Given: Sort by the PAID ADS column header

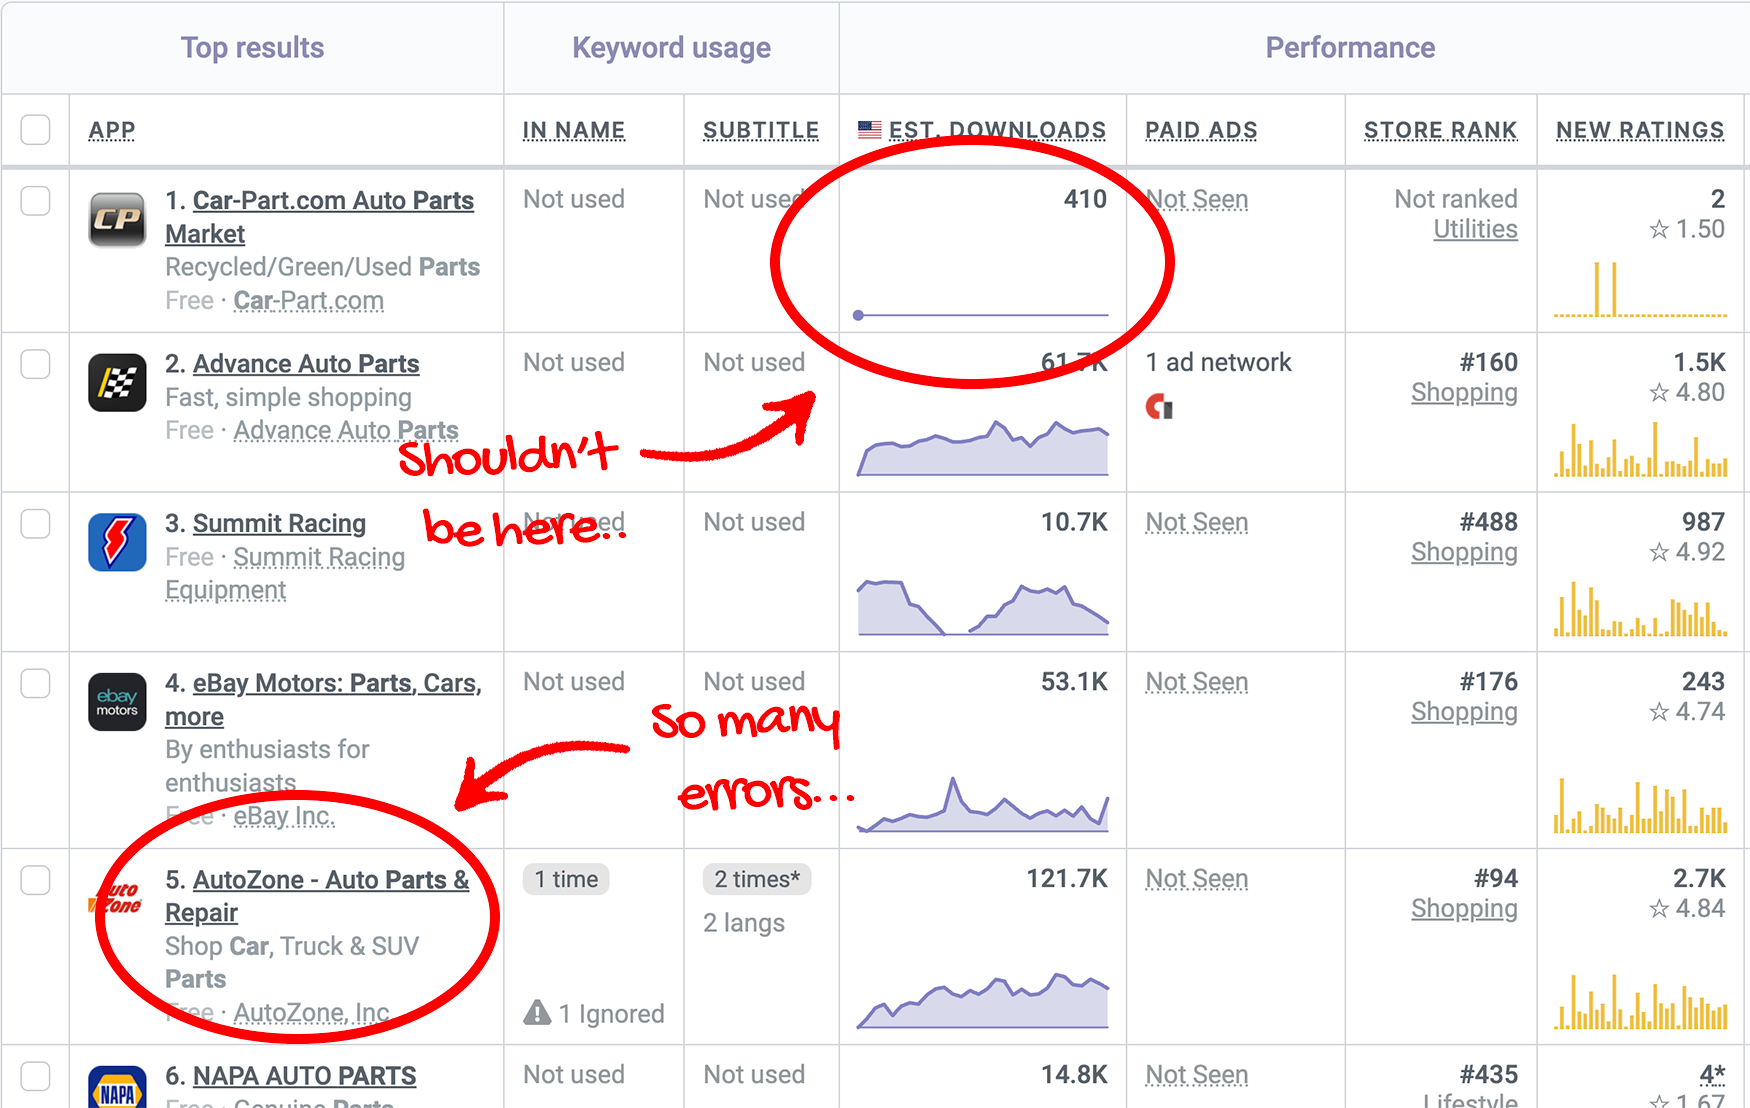Looking at the screenshot, I should pos(1201,130).
